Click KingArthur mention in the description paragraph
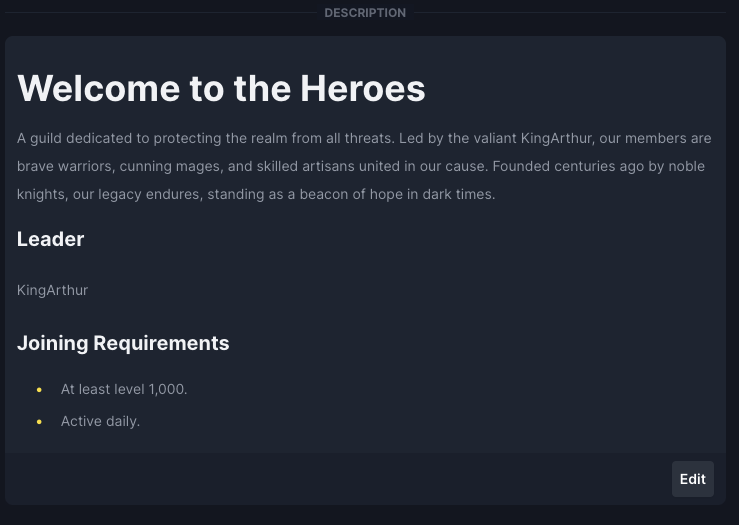The image size is (739, 525). [556, 138]
